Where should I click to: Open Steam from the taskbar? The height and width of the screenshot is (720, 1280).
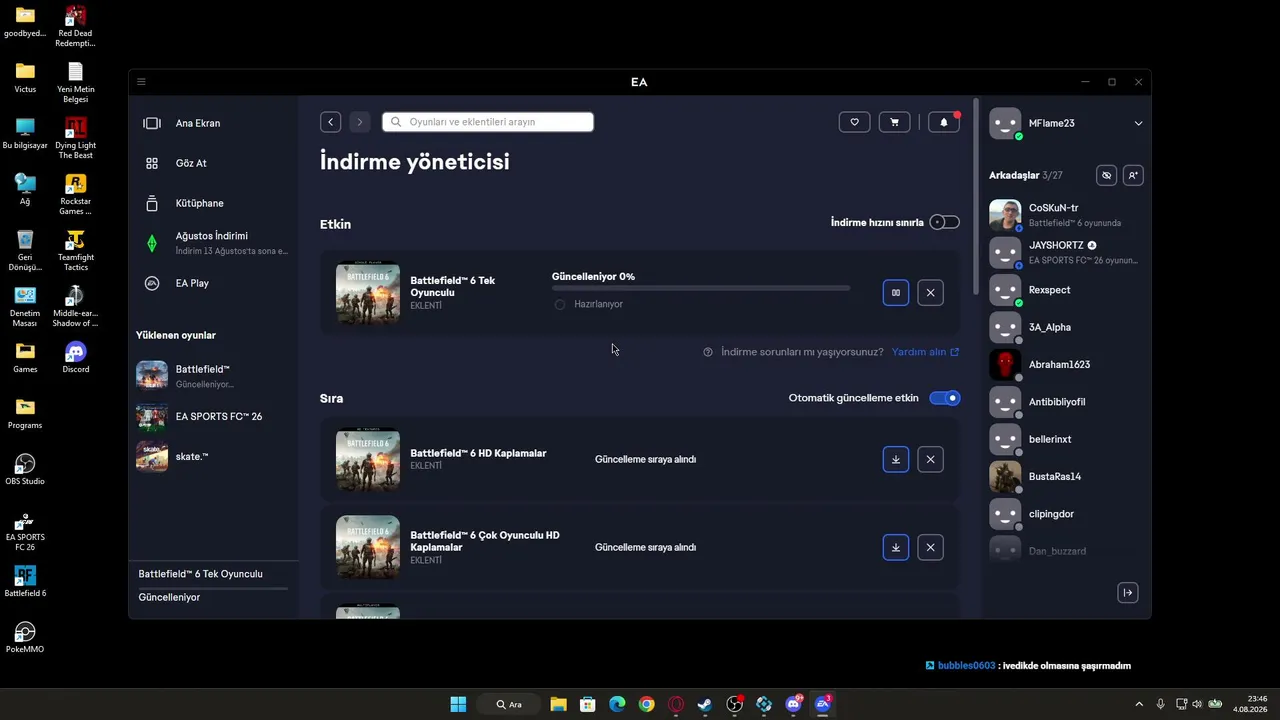[x=705, y=704]
